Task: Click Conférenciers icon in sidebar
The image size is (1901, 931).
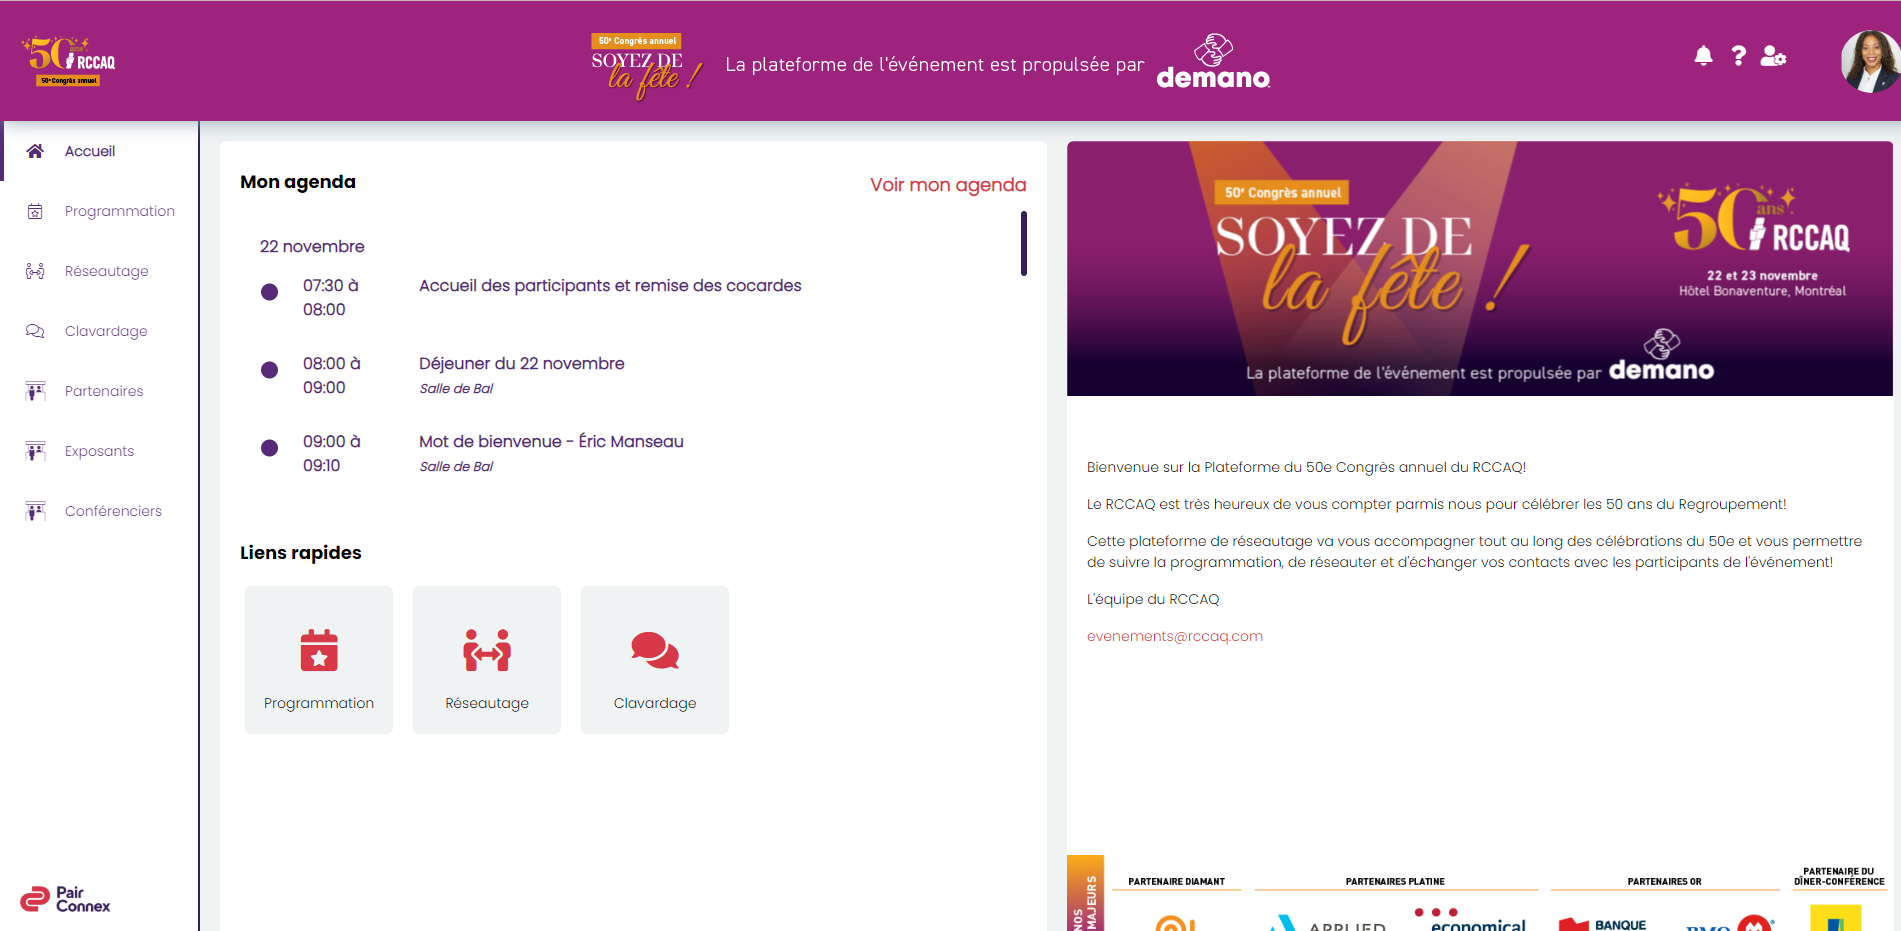Action: coord(35,511)
